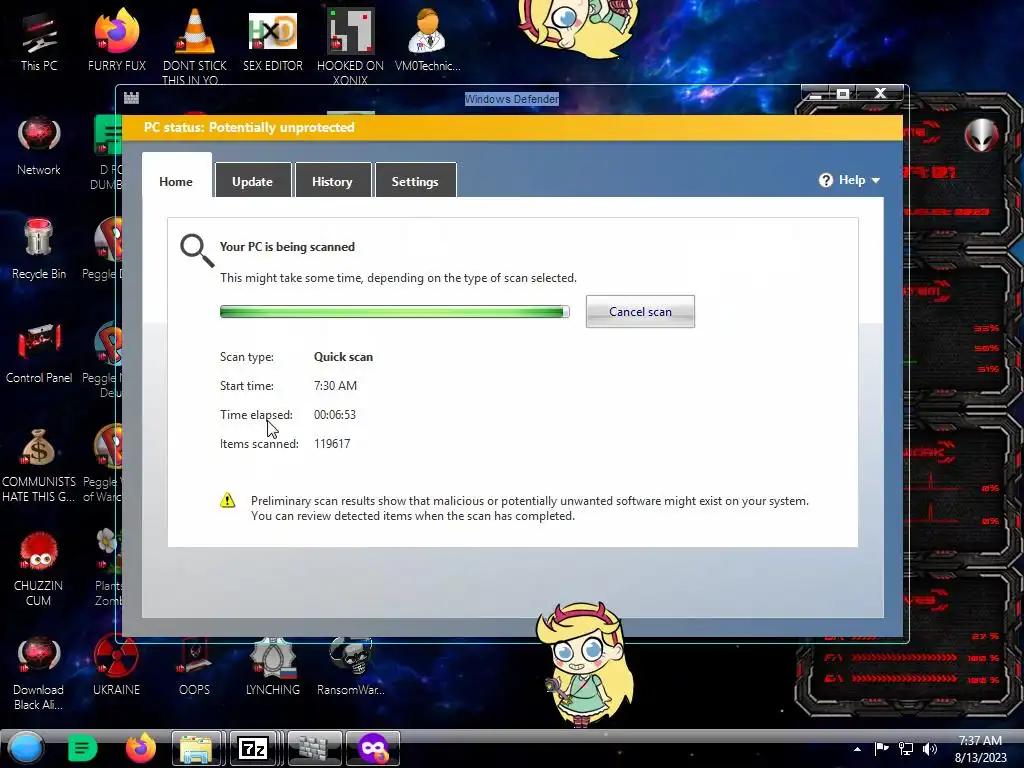Click the network tray icon
The width and height of the screenshot is (1024, 768).
pos(906,748)
